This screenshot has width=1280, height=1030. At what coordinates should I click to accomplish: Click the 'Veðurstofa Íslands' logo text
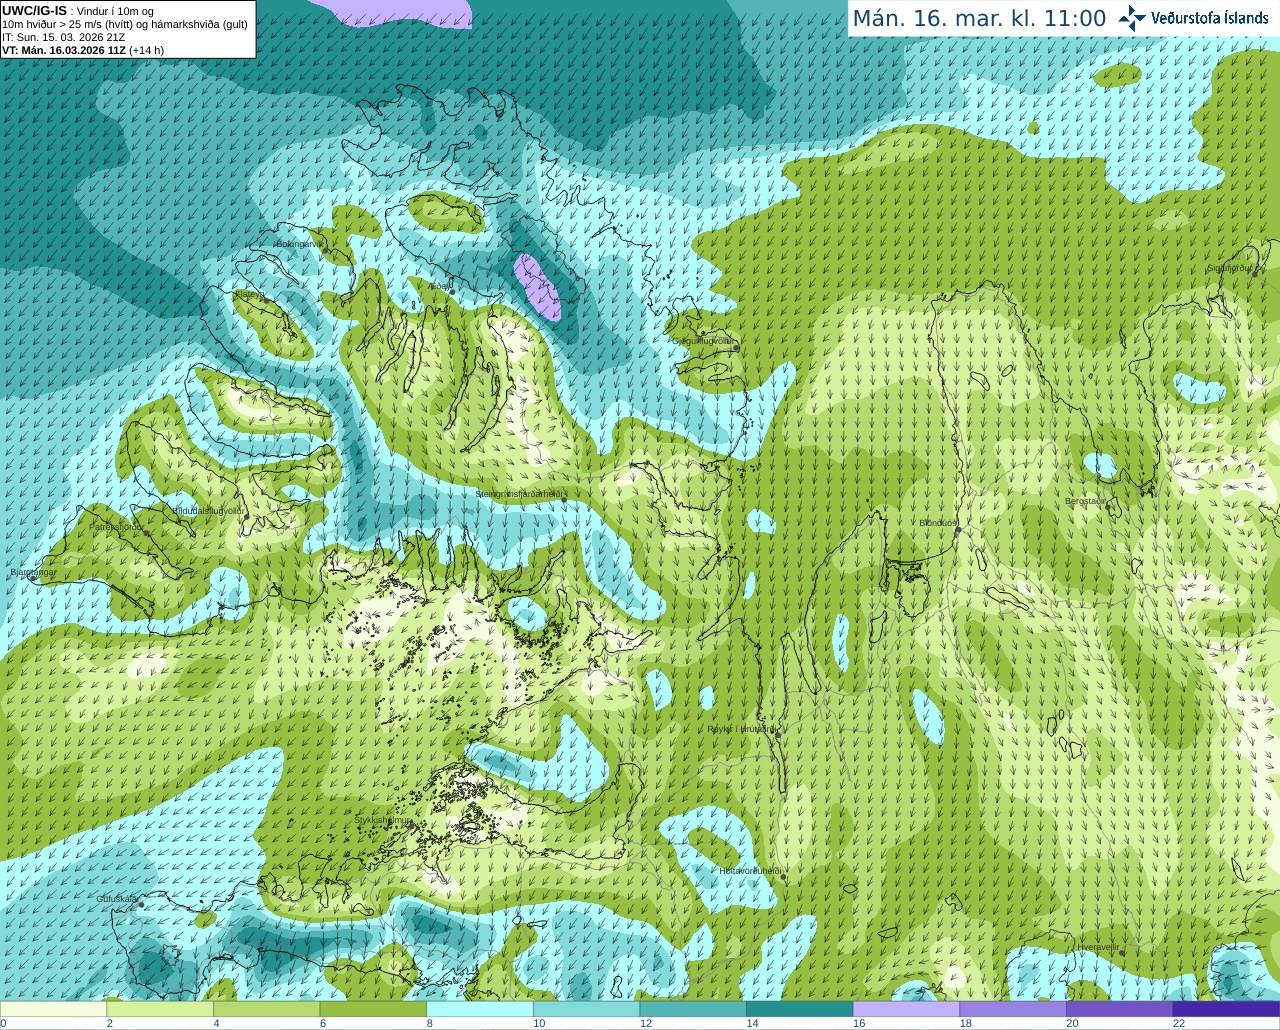1210,18
